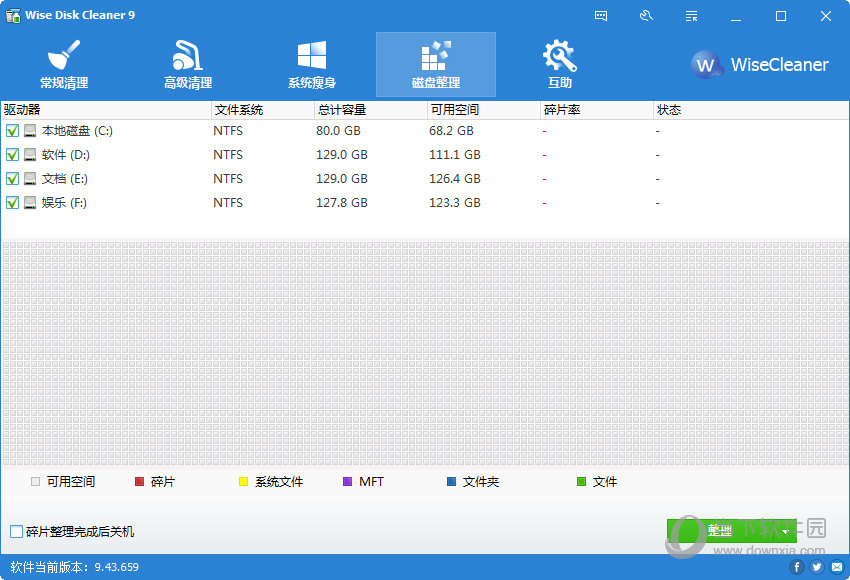
Task: Uncheck the 本地磁盘 (C:) drive checkbox
Action: click(12, 131)
